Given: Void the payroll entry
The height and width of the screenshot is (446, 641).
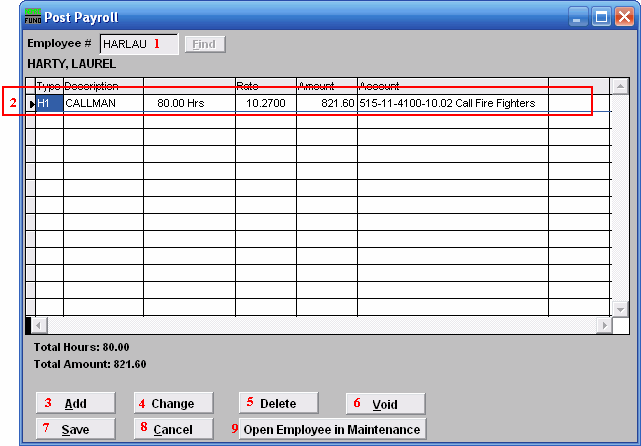Looking at the screenshot, I should click(385, 404).
